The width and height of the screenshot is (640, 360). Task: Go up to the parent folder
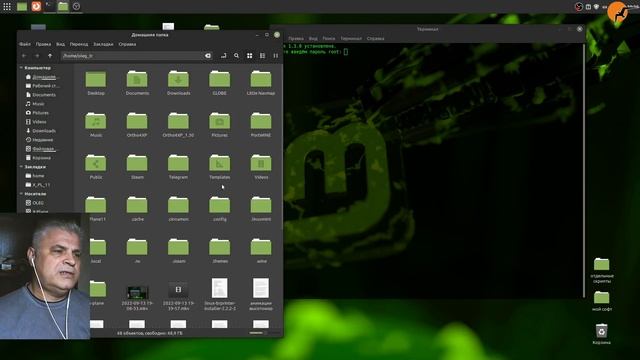[x=50, y=56]
